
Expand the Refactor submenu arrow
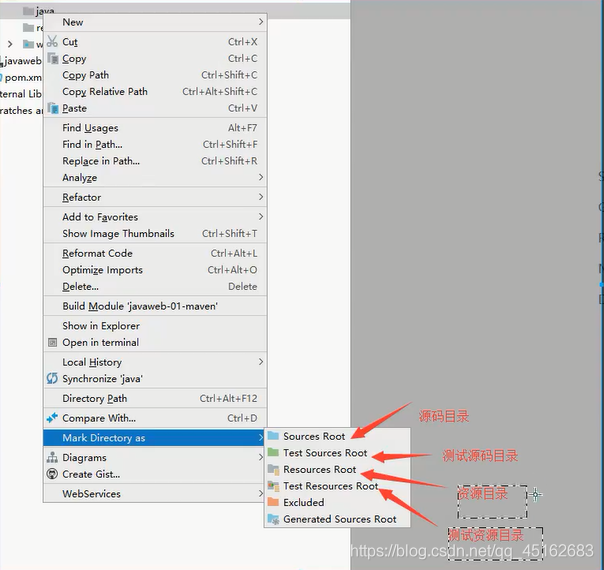pyautogui.click(x=261, y=197)
